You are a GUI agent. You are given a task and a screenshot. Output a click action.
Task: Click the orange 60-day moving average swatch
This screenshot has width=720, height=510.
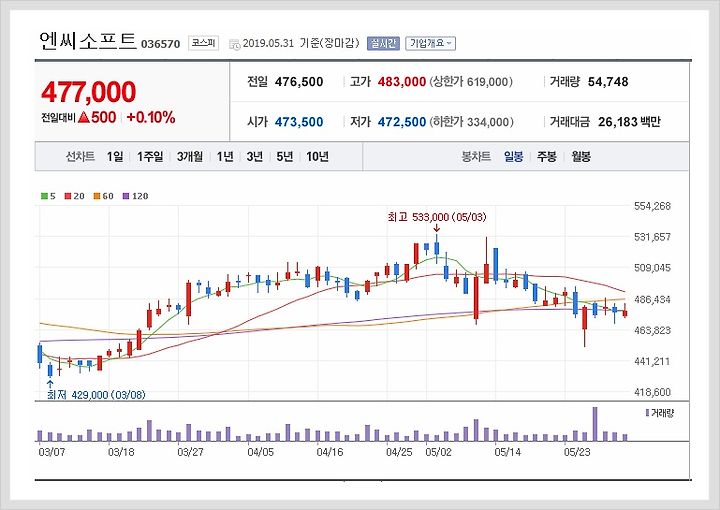coord(97,196)
